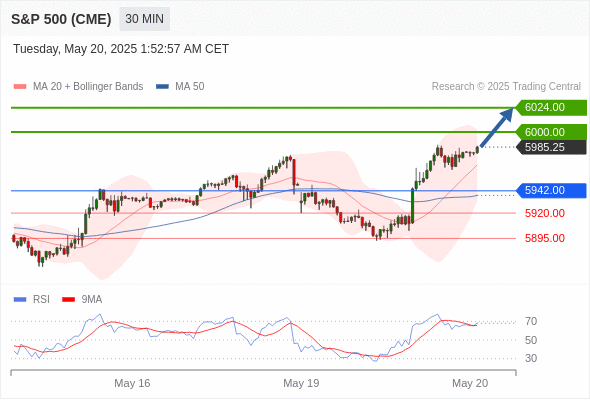Click the May 16 date axis label
Screen dimensions: 590x400
click(x=132, y=383)
